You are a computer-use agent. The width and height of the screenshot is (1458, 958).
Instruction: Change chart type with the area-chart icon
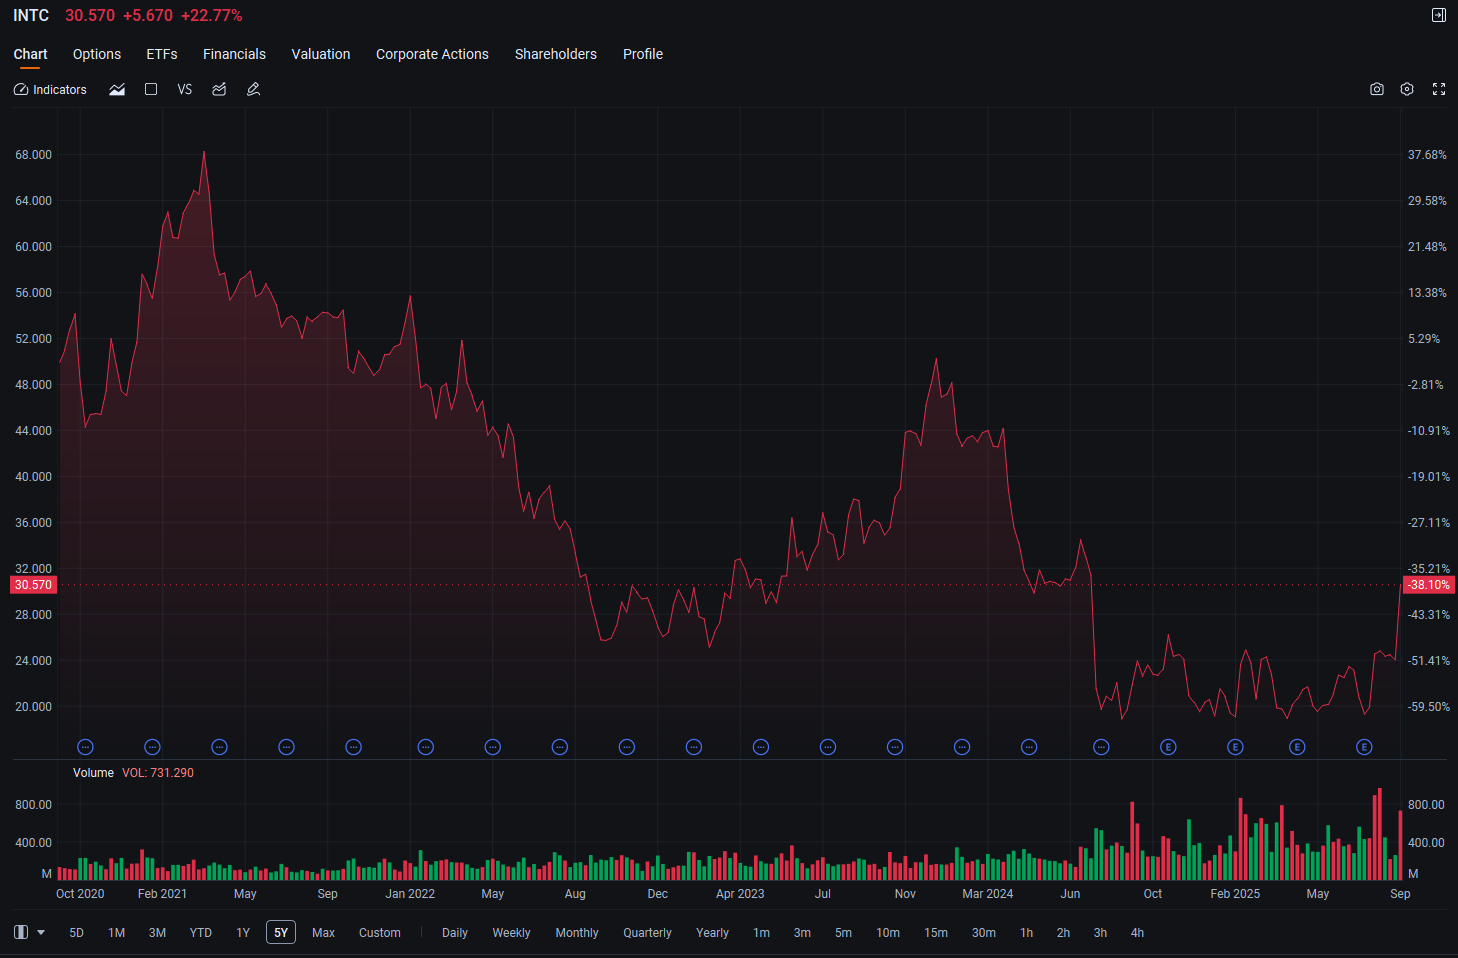point(117,90)
